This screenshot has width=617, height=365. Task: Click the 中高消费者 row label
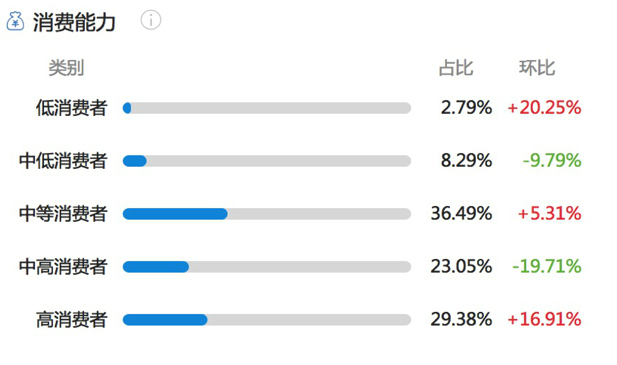coord(63,267)
